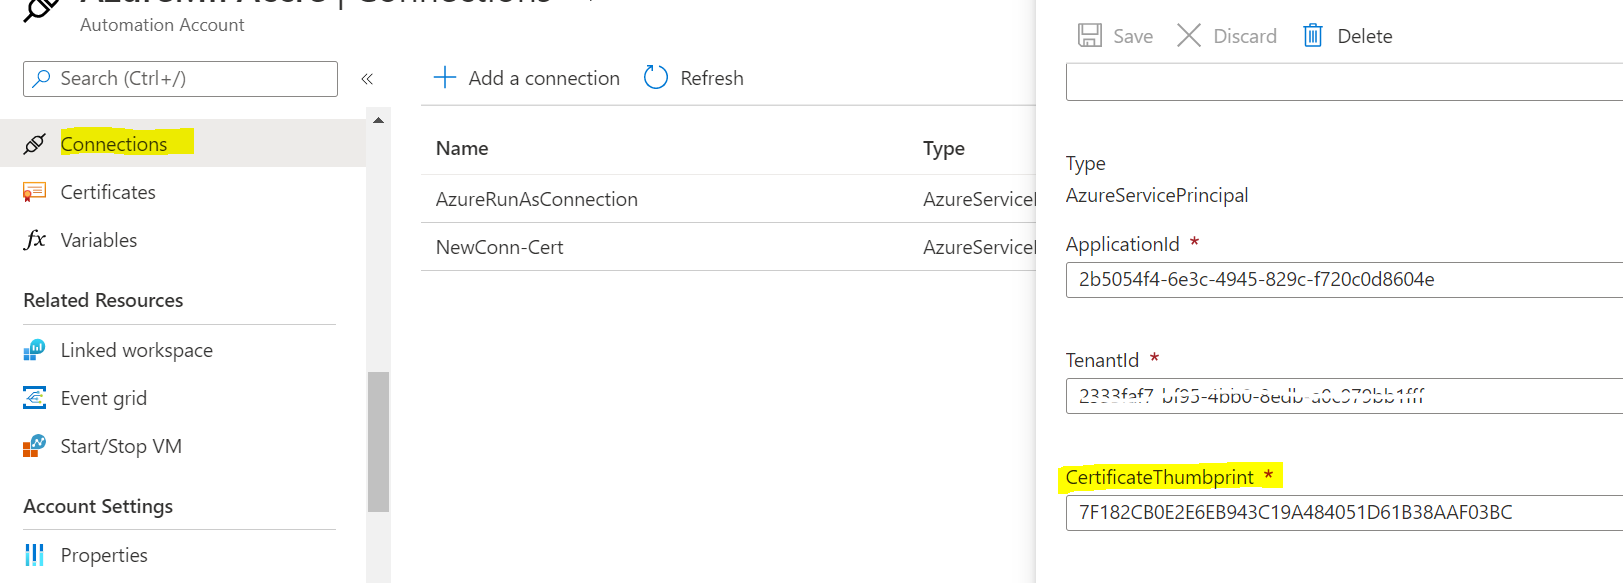Click the Properties bars icon
The width and height of the screenshot is (1623, 583).
[x=34, y=555]
